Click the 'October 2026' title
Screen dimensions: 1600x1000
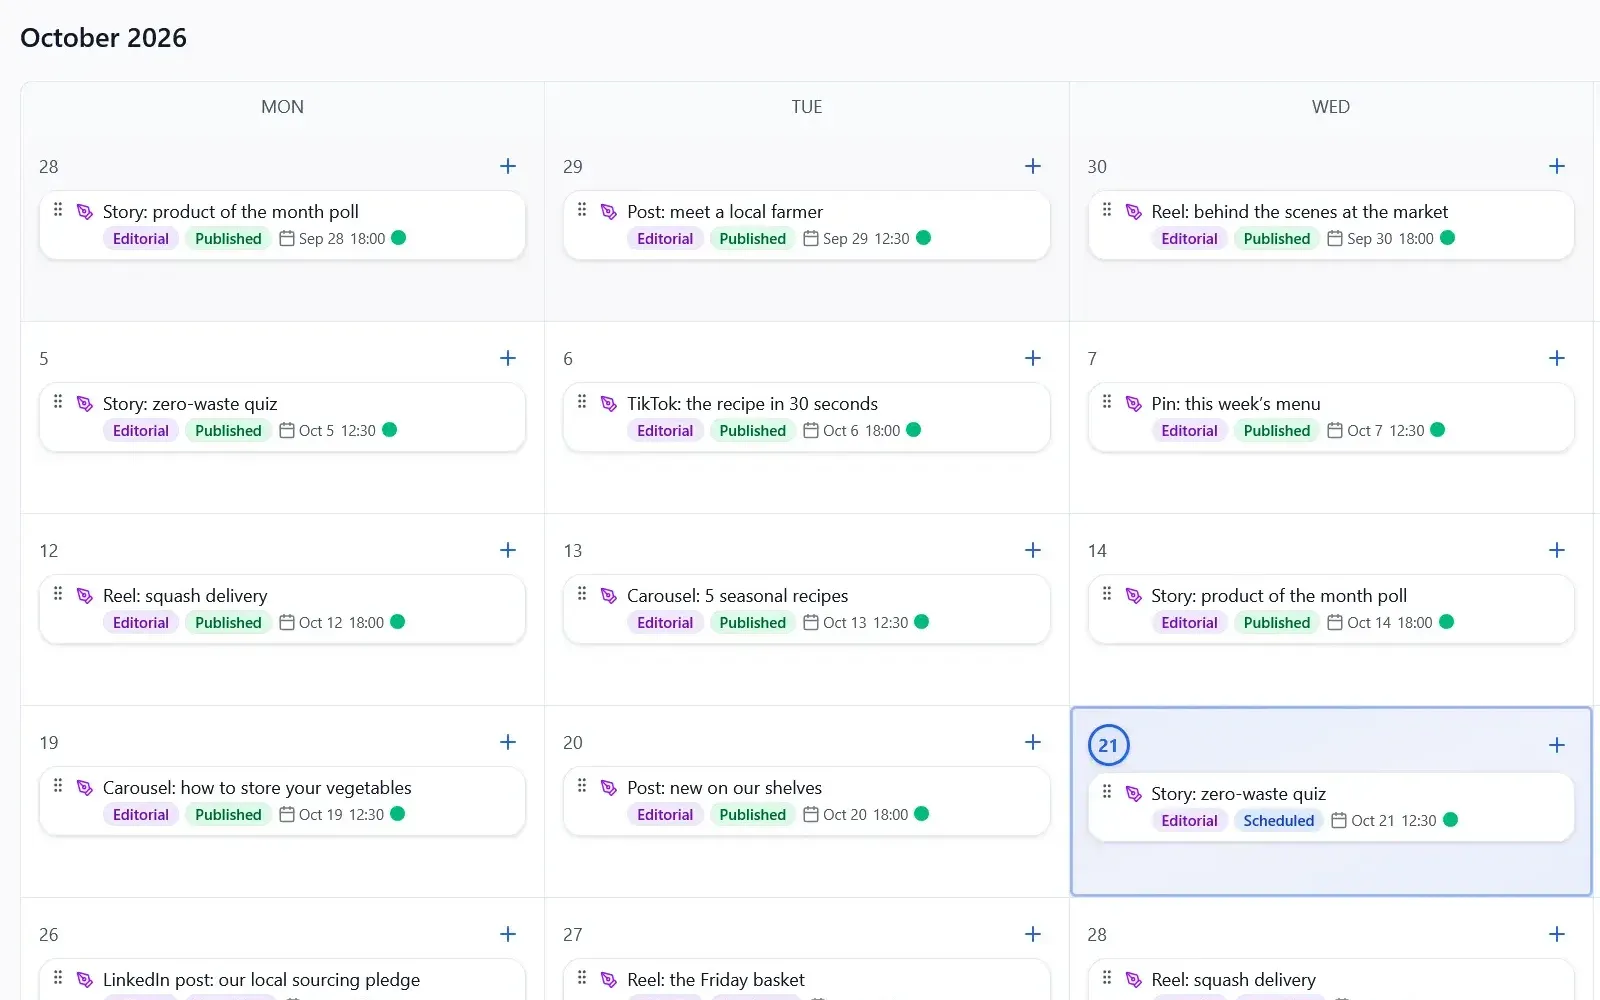coord(103,38)
